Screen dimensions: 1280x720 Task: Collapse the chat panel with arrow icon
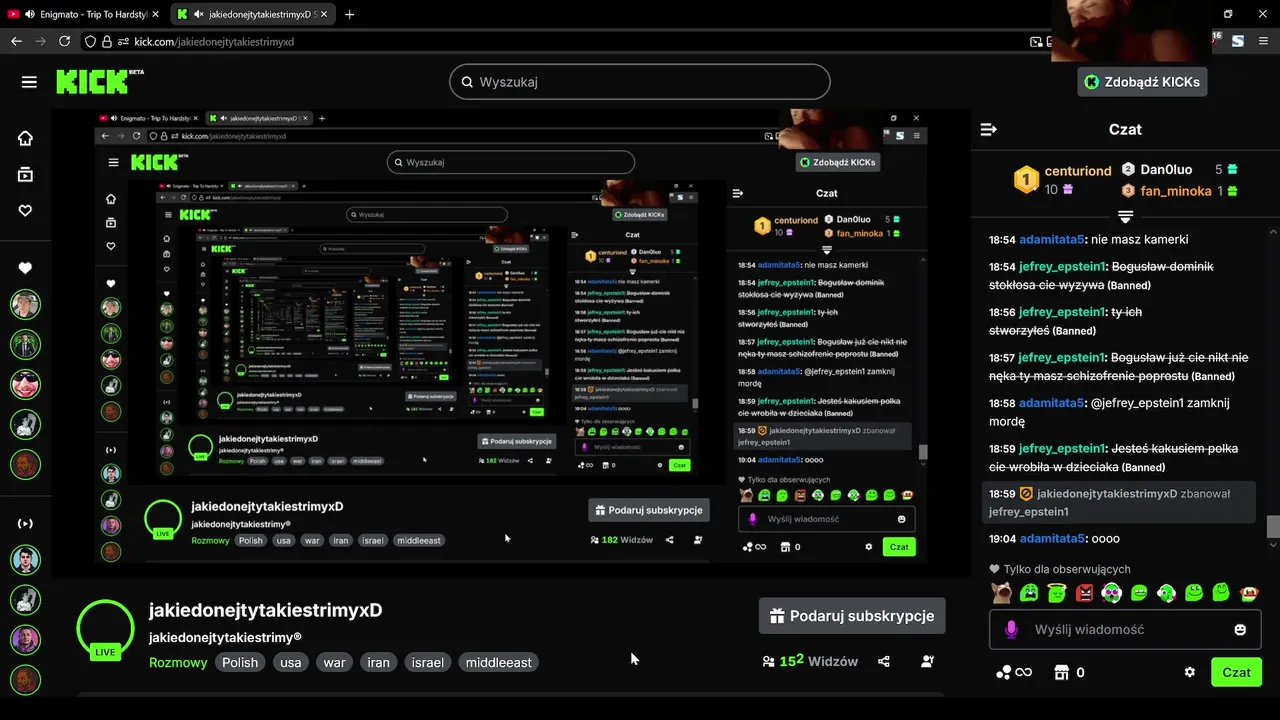989,130
